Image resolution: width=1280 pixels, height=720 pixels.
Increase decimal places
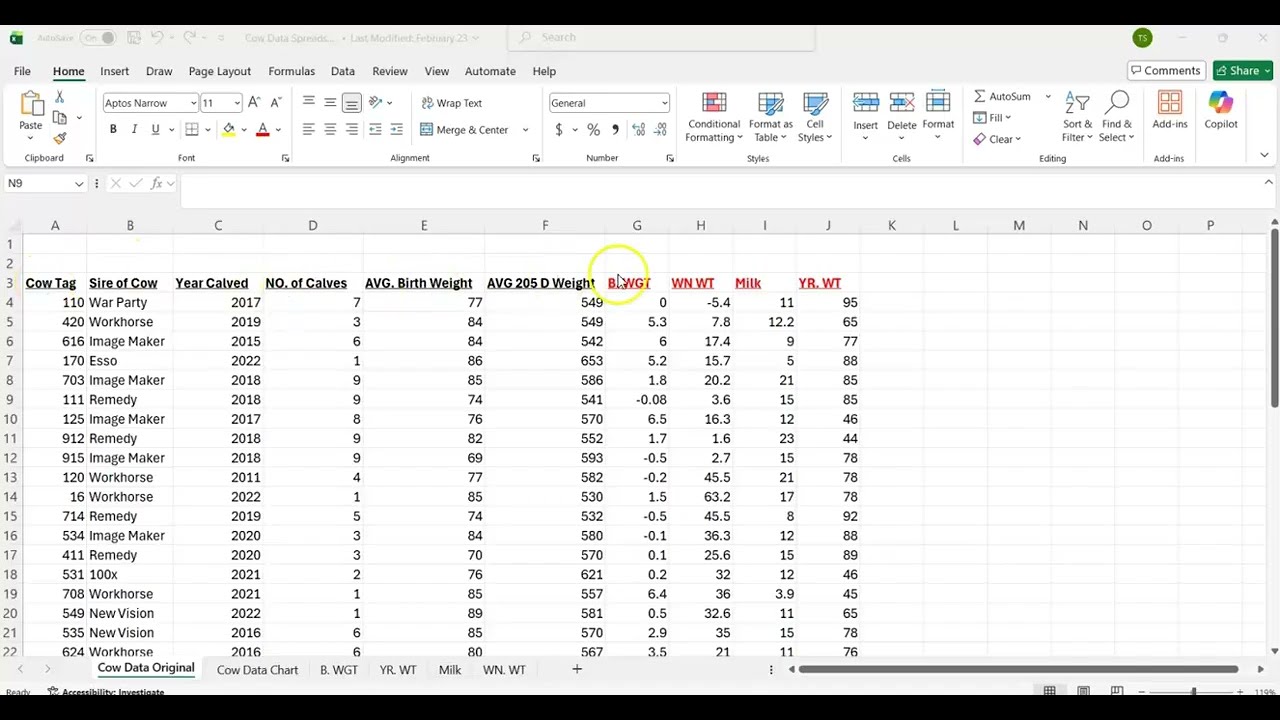tap(638, 130)
